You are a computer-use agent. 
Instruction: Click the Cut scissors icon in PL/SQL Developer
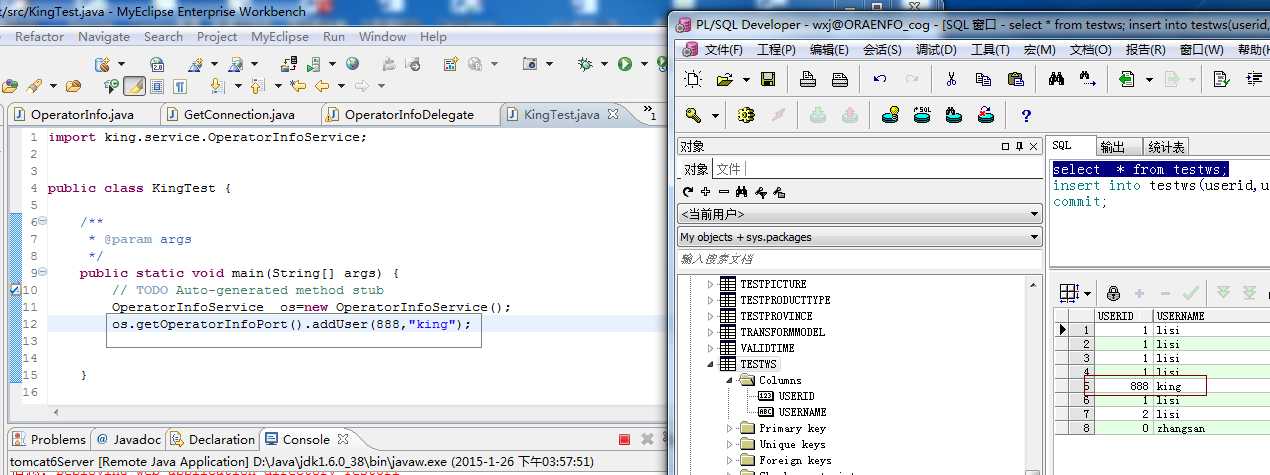[x=951, y=80]
